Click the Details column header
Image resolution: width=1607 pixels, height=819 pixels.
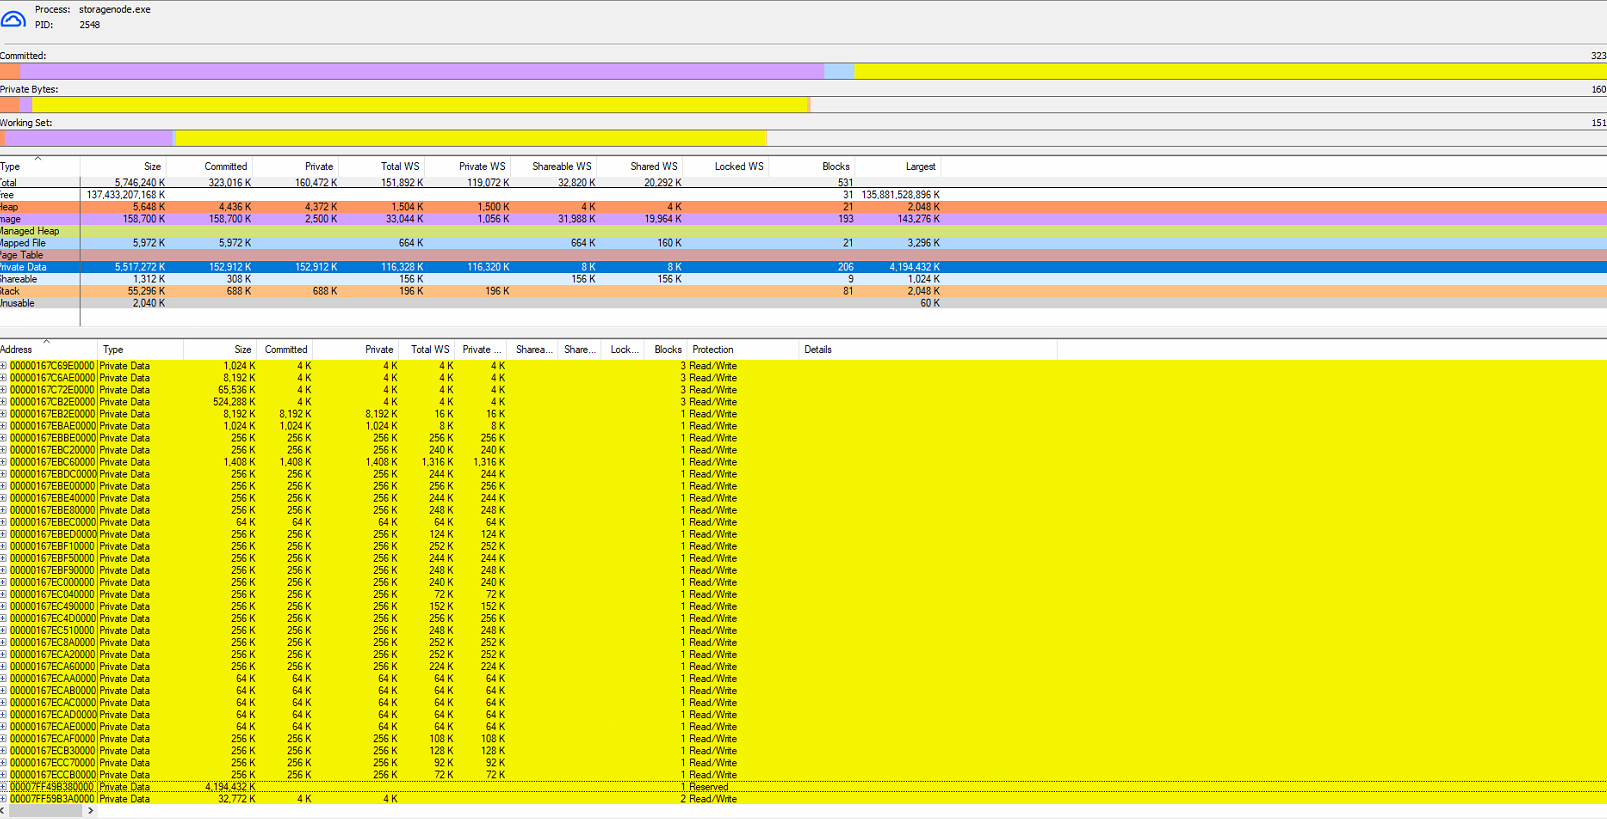(x=818, y=350)
